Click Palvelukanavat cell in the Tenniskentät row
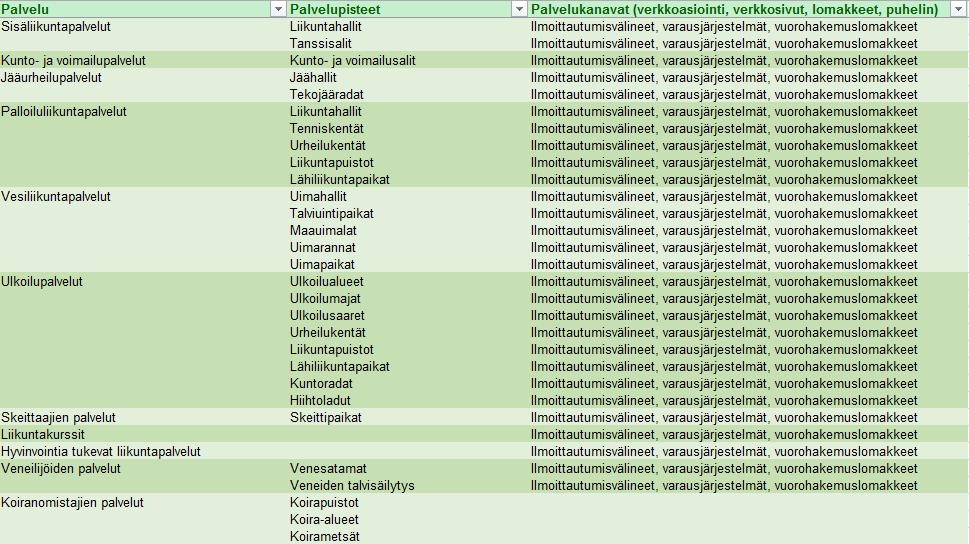The image size is (969, 544). (x=748, y=129)
